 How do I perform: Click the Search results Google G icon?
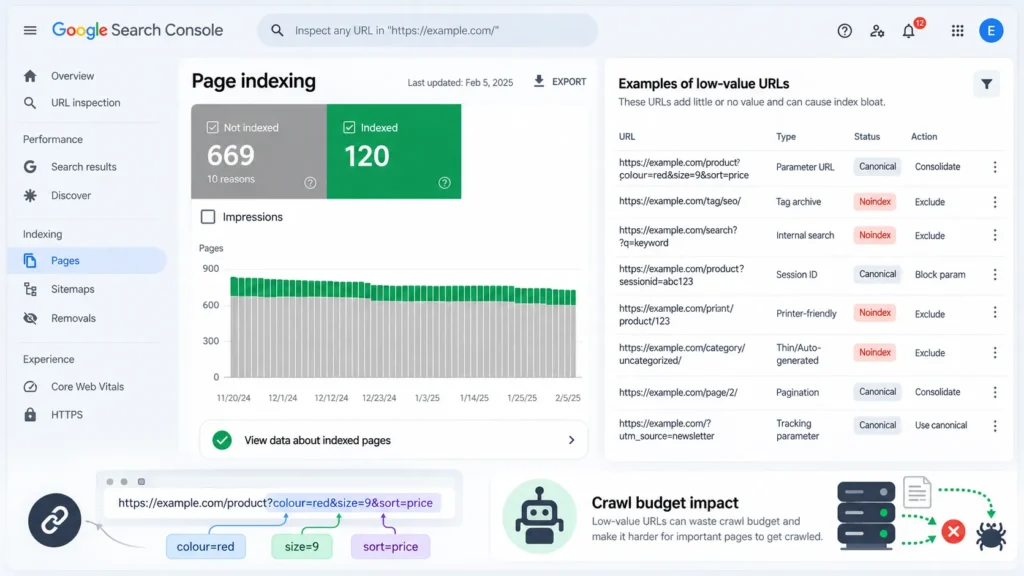[30, 167]
